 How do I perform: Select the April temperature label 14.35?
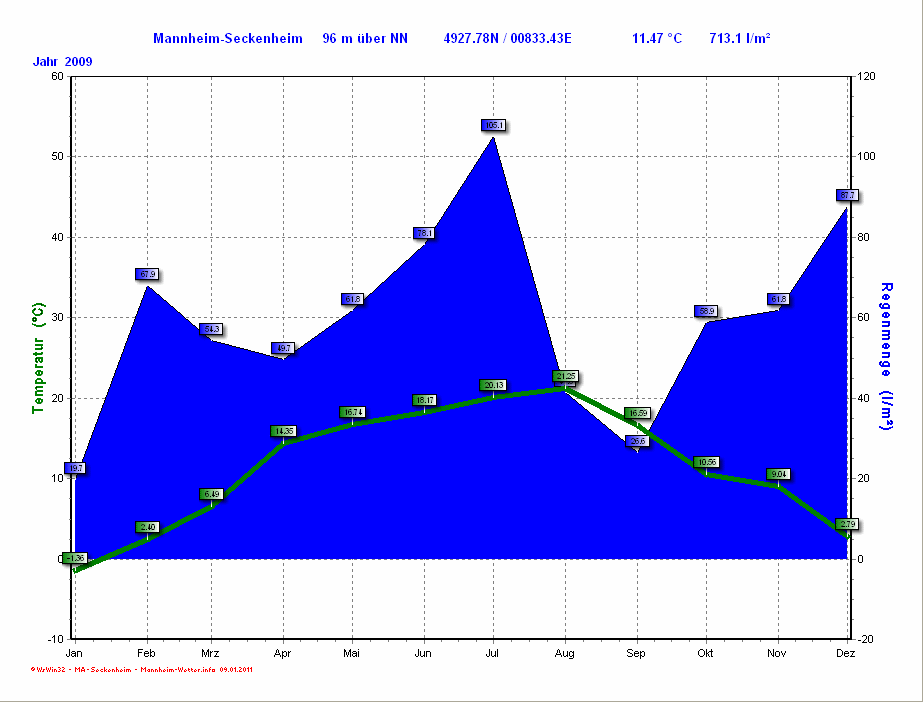(x=283, y=431)
